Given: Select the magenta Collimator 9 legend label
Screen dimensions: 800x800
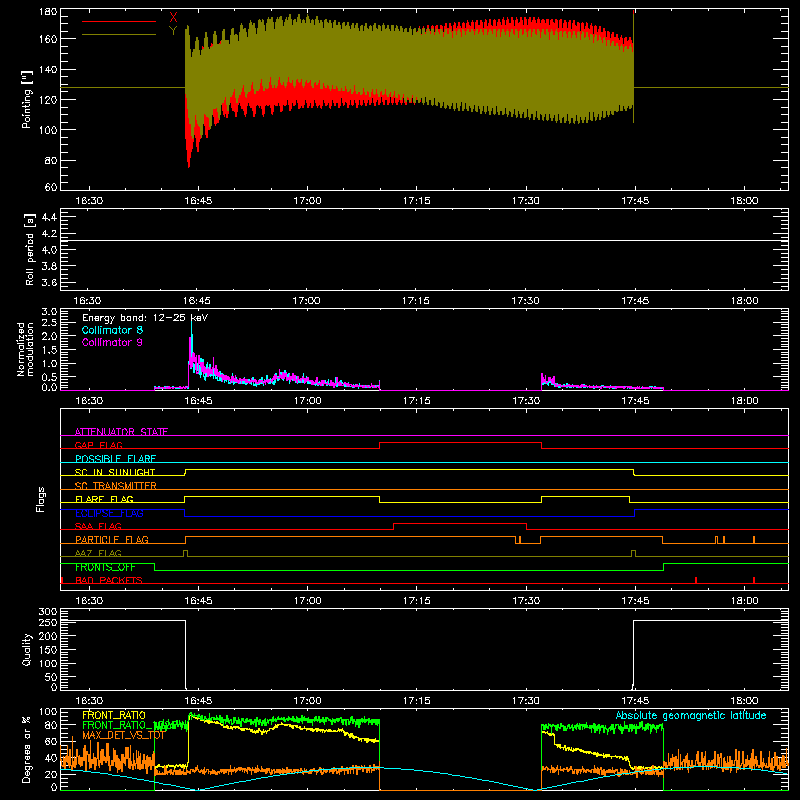Looking at the screenshot, I should pos(112,342).
